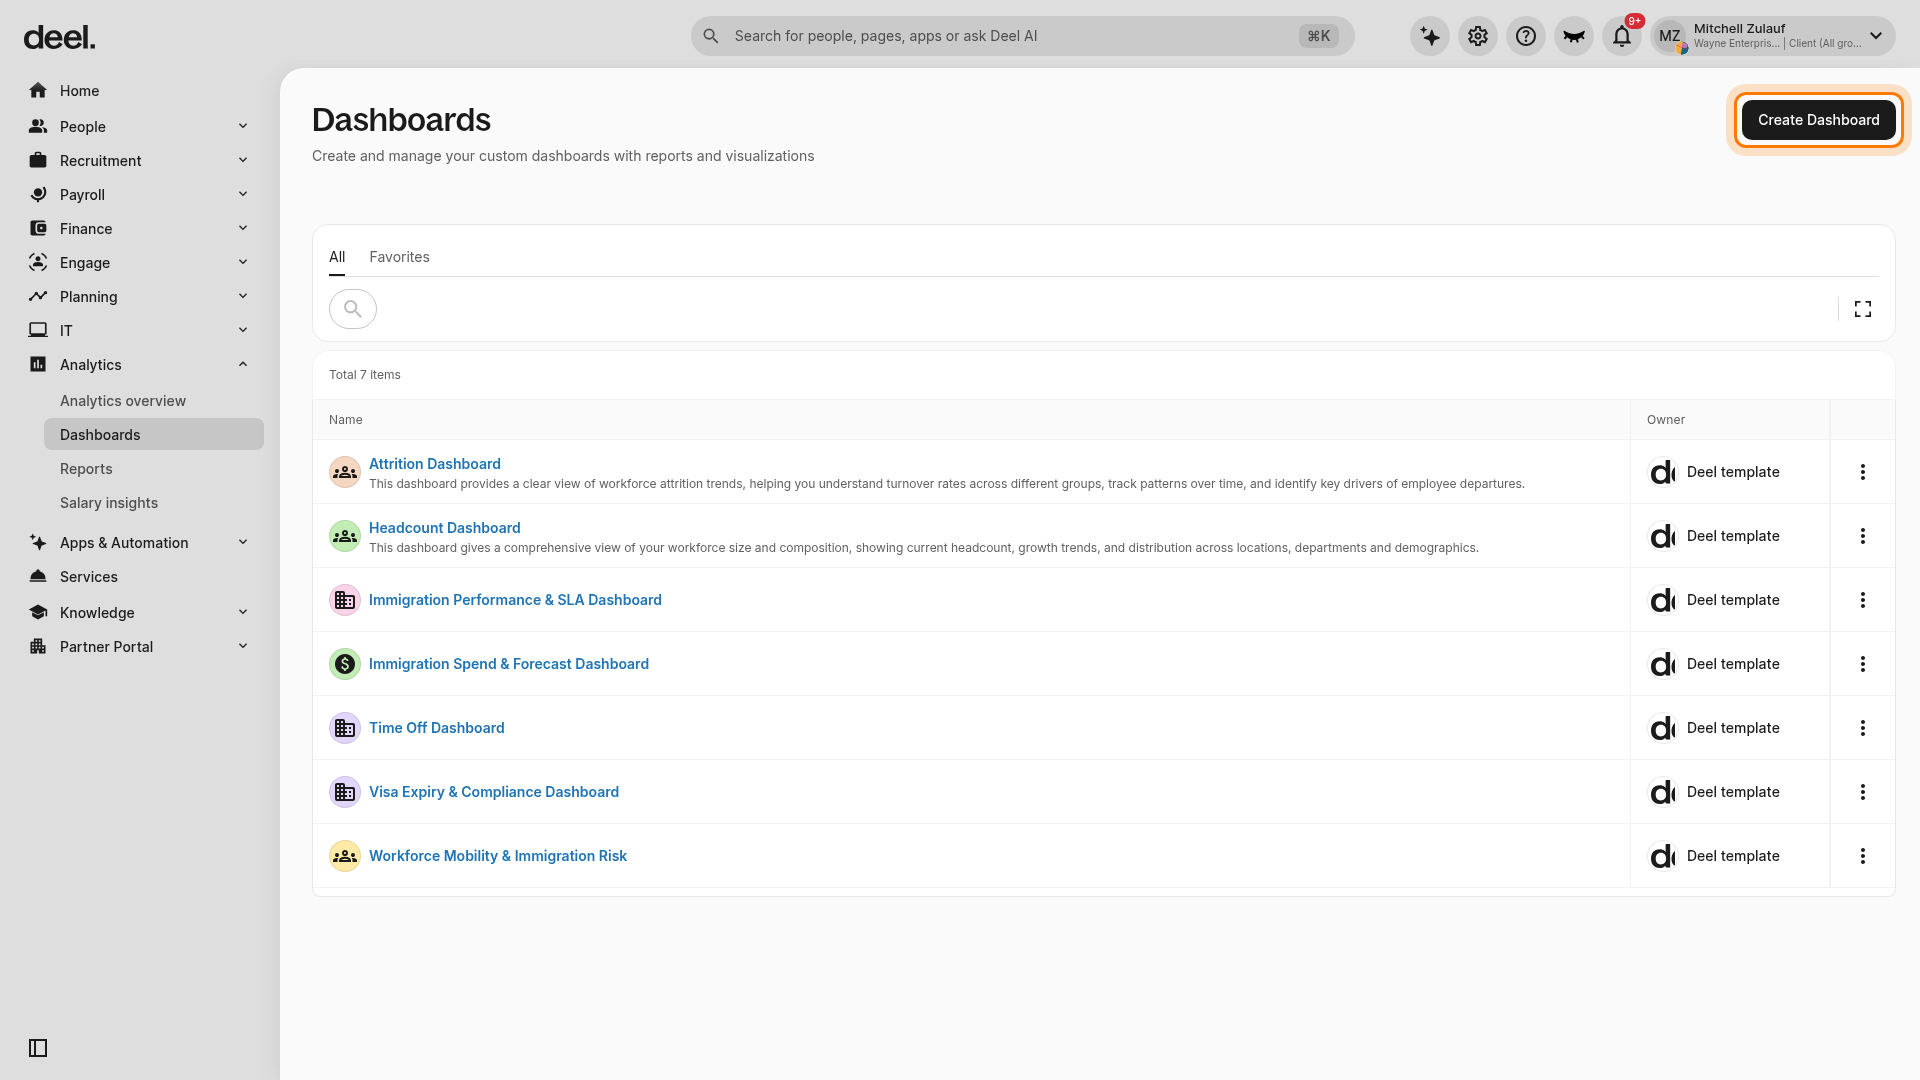Open Visa Expiry & Compliance Dashboard link
The width and height of the screenshot is (1920, 1080).
tap(494, 792)
